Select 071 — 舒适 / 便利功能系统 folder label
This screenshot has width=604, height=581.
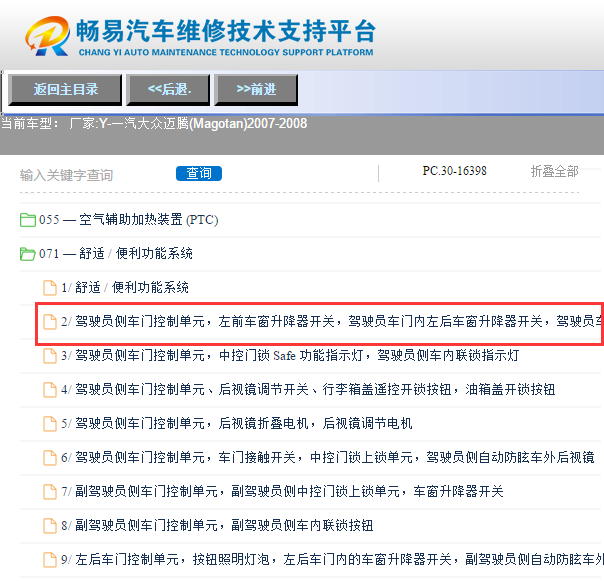[x=116, y=254]
